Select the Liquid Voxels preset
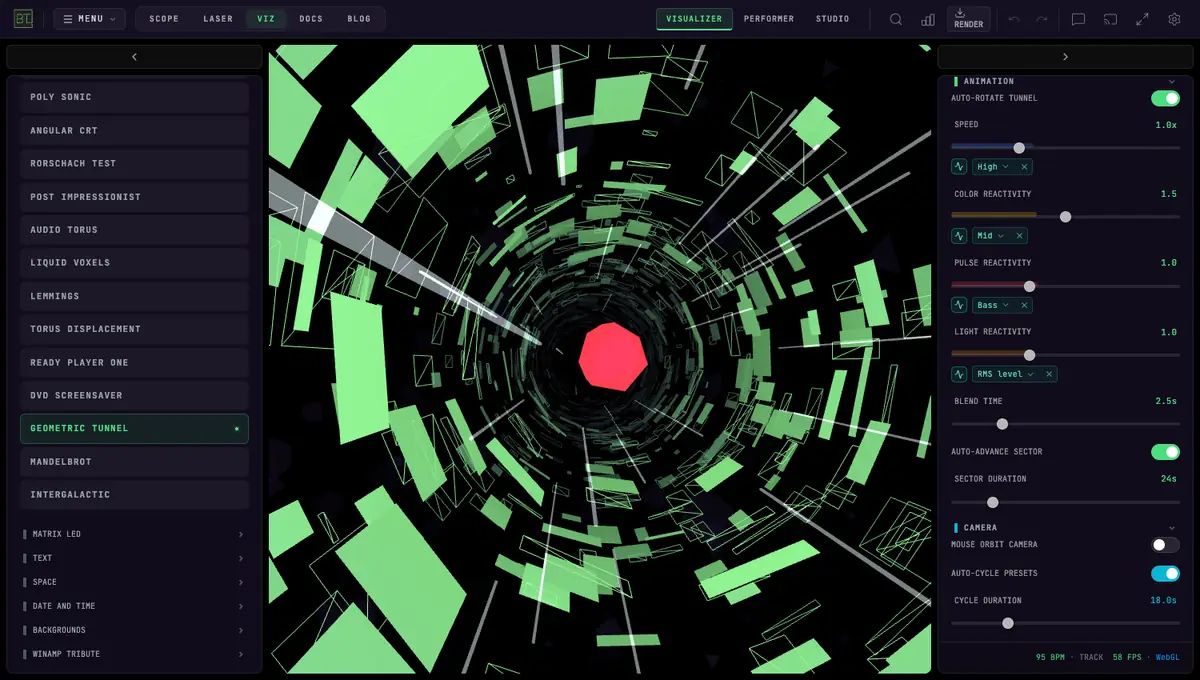Image resolution: width=1200 pixels, height=680 pixels. pos(134,263)
